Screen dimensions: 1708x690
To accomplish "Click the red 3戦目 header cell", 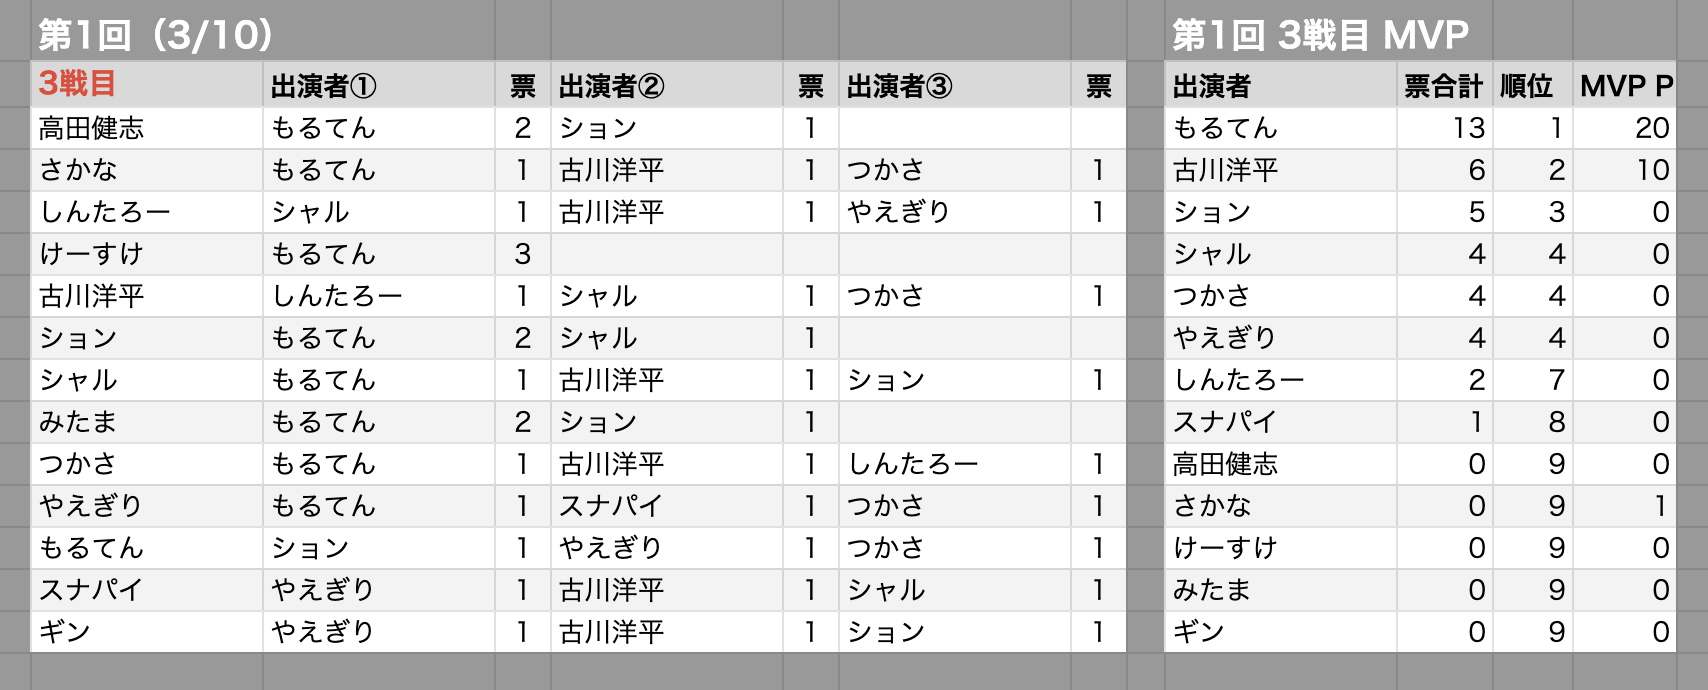I will 78,84.
